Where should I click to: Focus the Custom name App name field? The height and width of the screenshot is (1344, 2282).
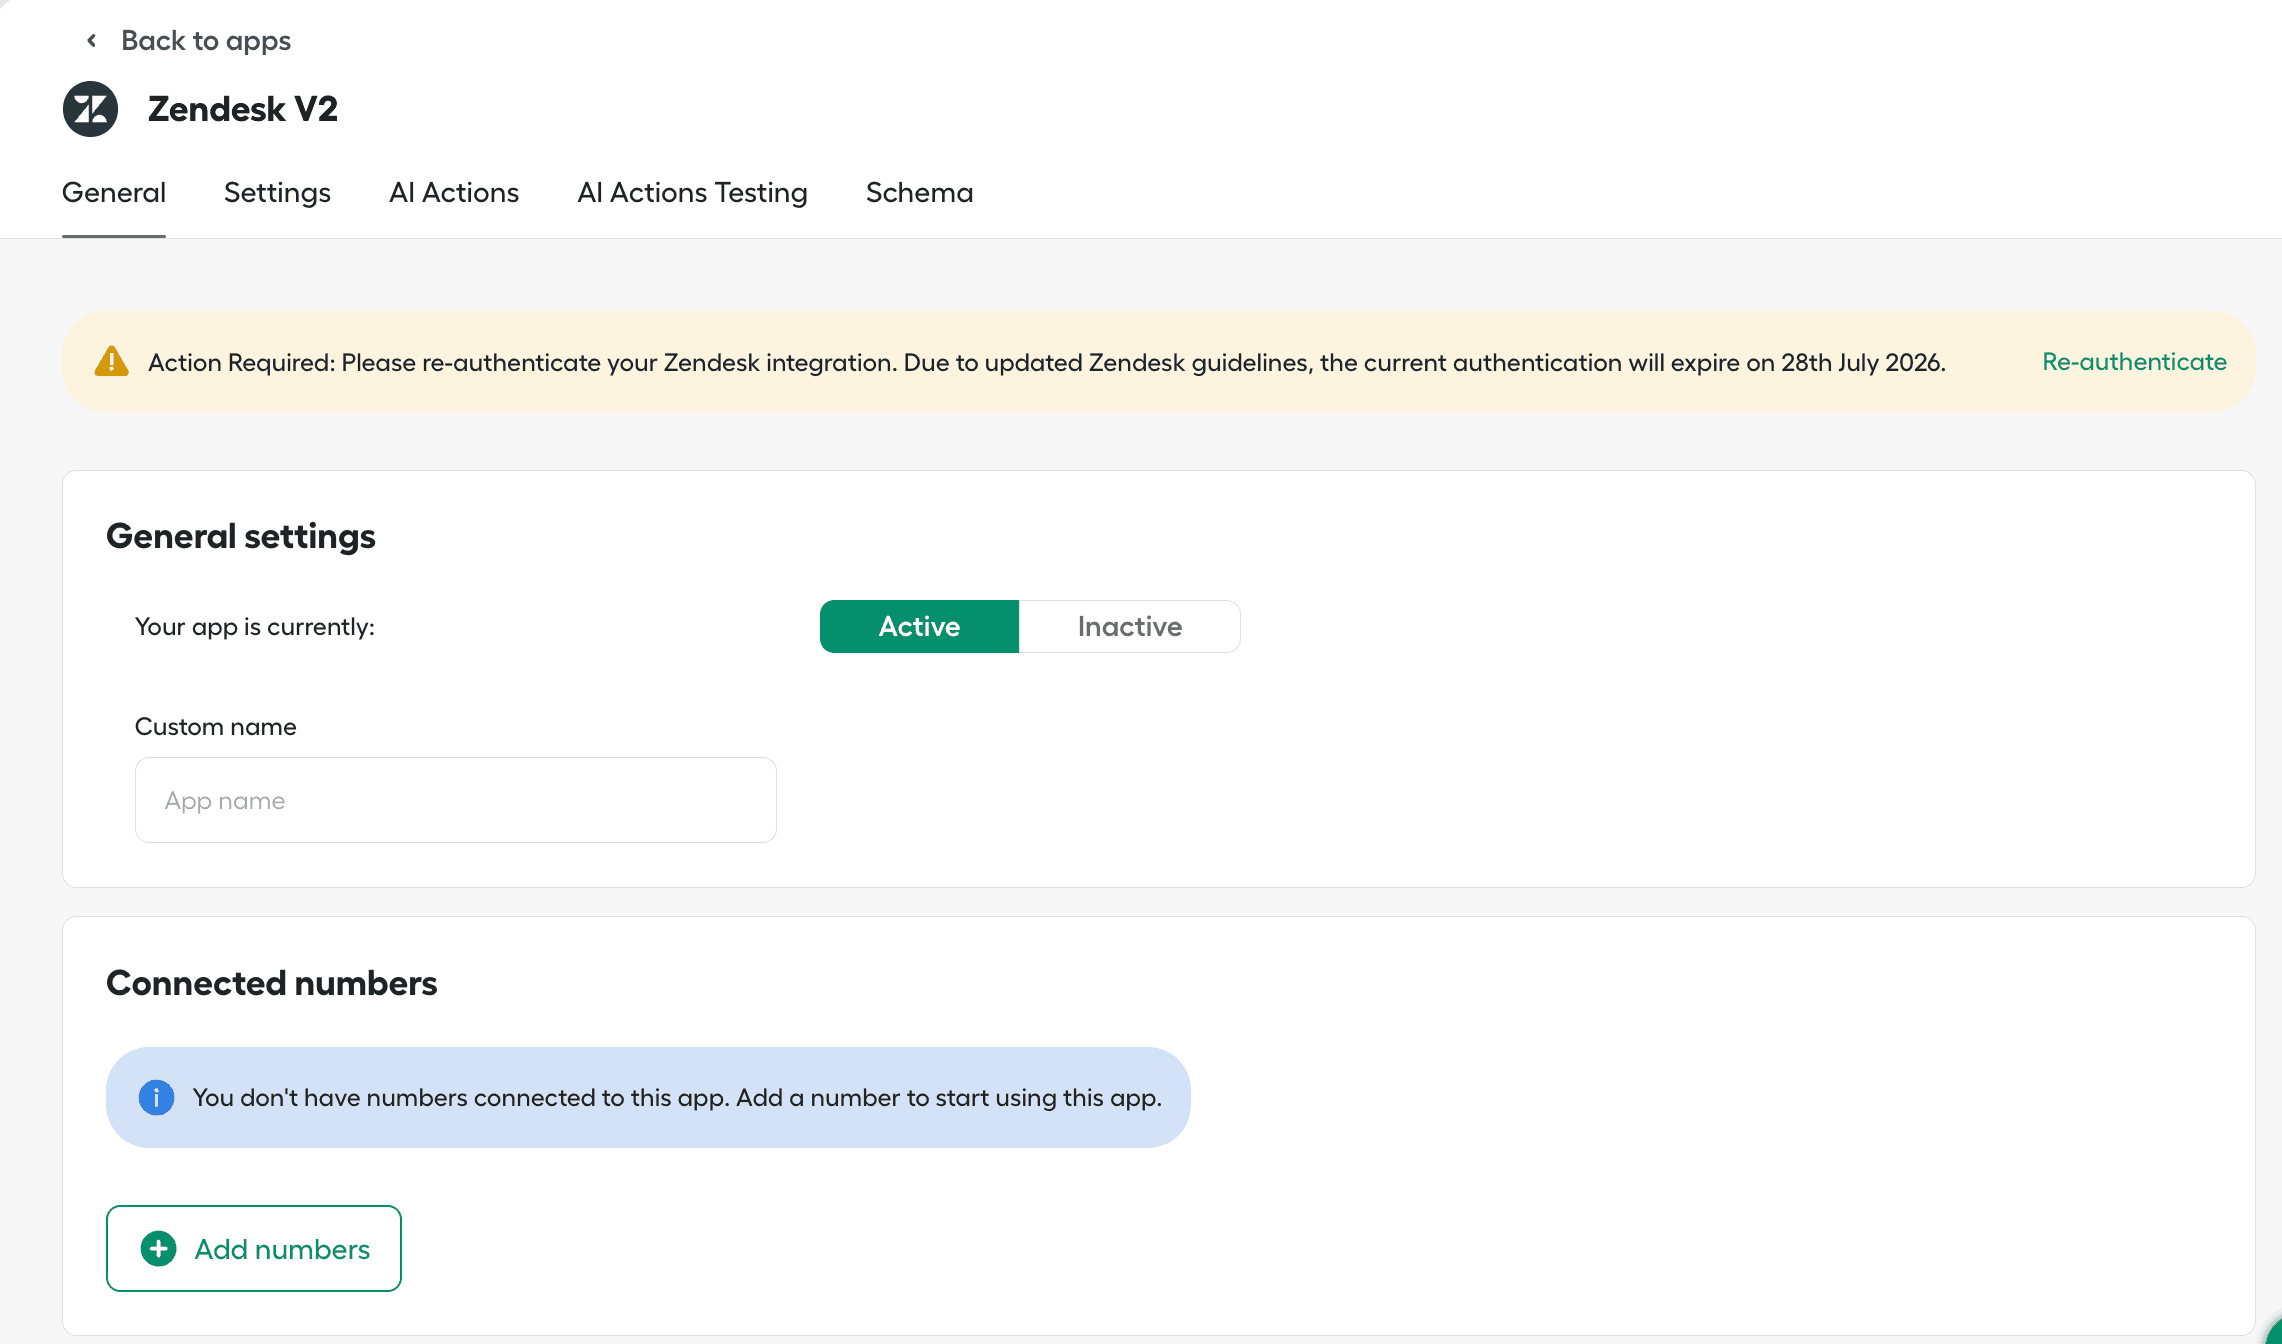(456, 800)
